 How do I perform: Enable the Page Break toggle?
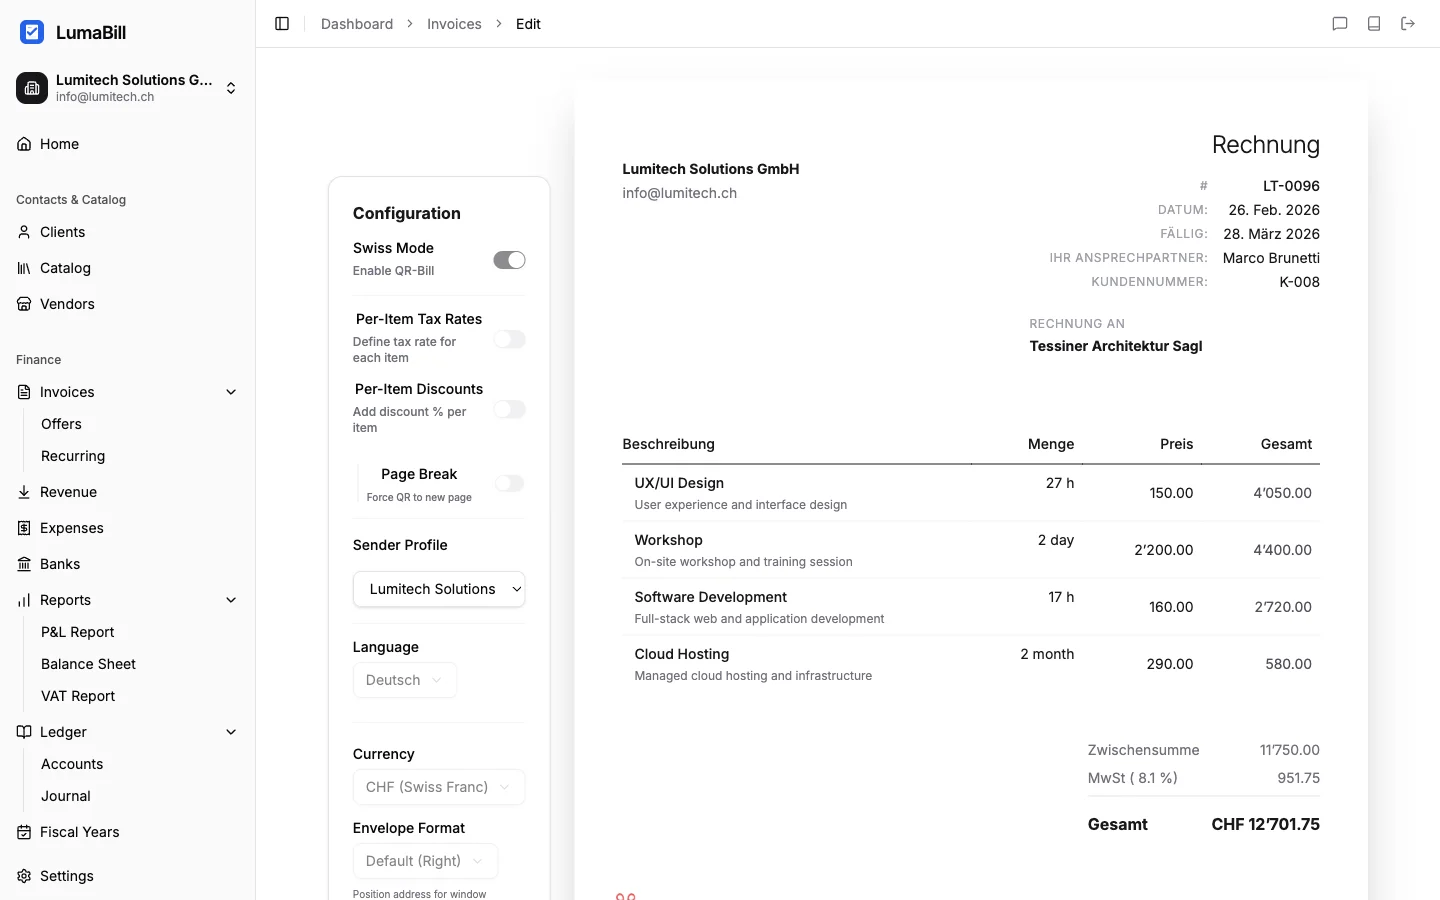(509, 483)
